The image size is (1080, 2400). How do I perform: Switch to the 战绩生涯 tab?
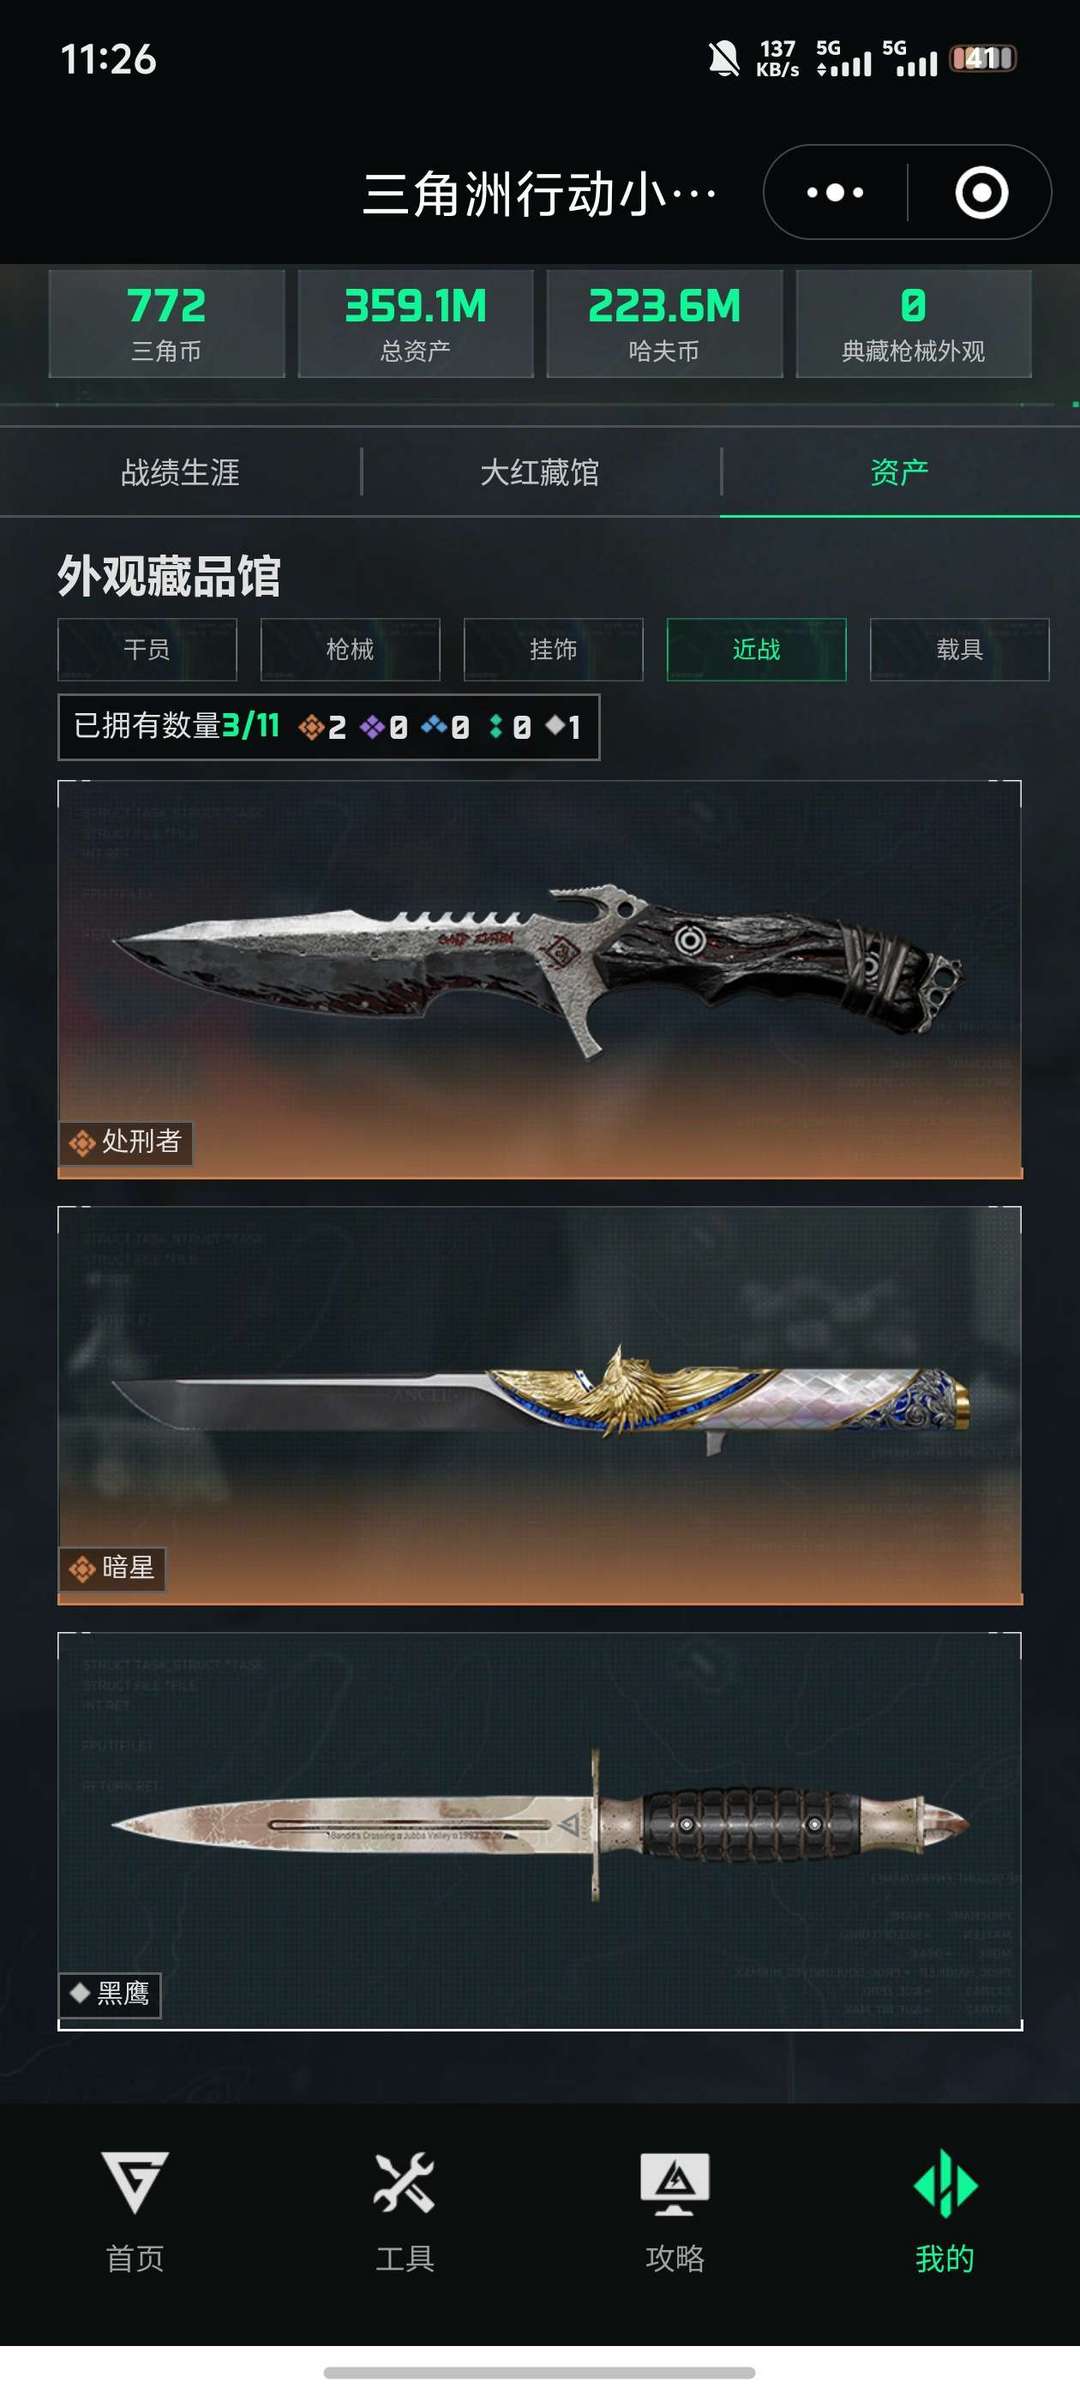180,472
